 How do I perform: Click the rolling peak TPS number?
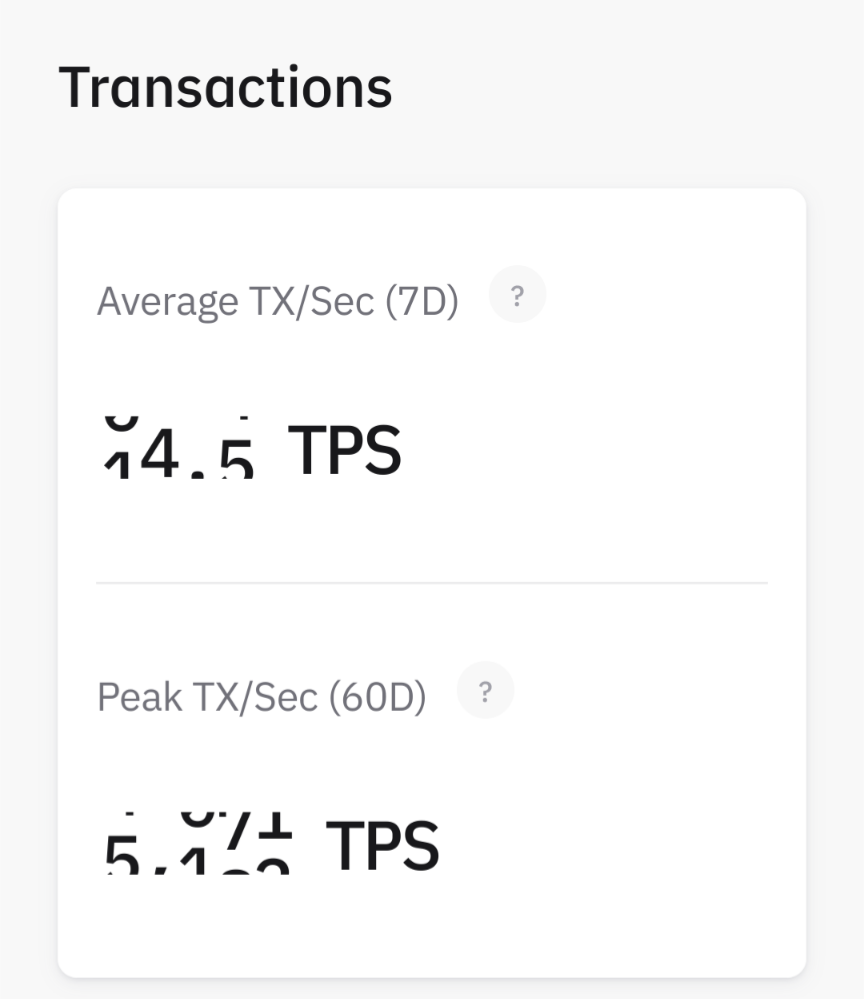198,845
